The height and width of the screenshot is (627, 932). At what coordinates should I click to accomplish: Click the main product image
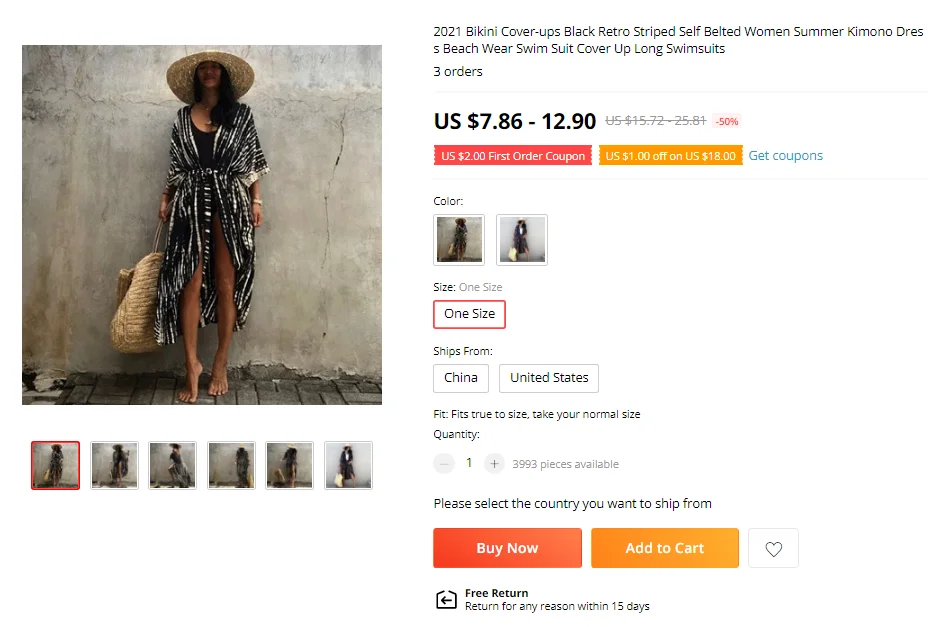[202, 225]
